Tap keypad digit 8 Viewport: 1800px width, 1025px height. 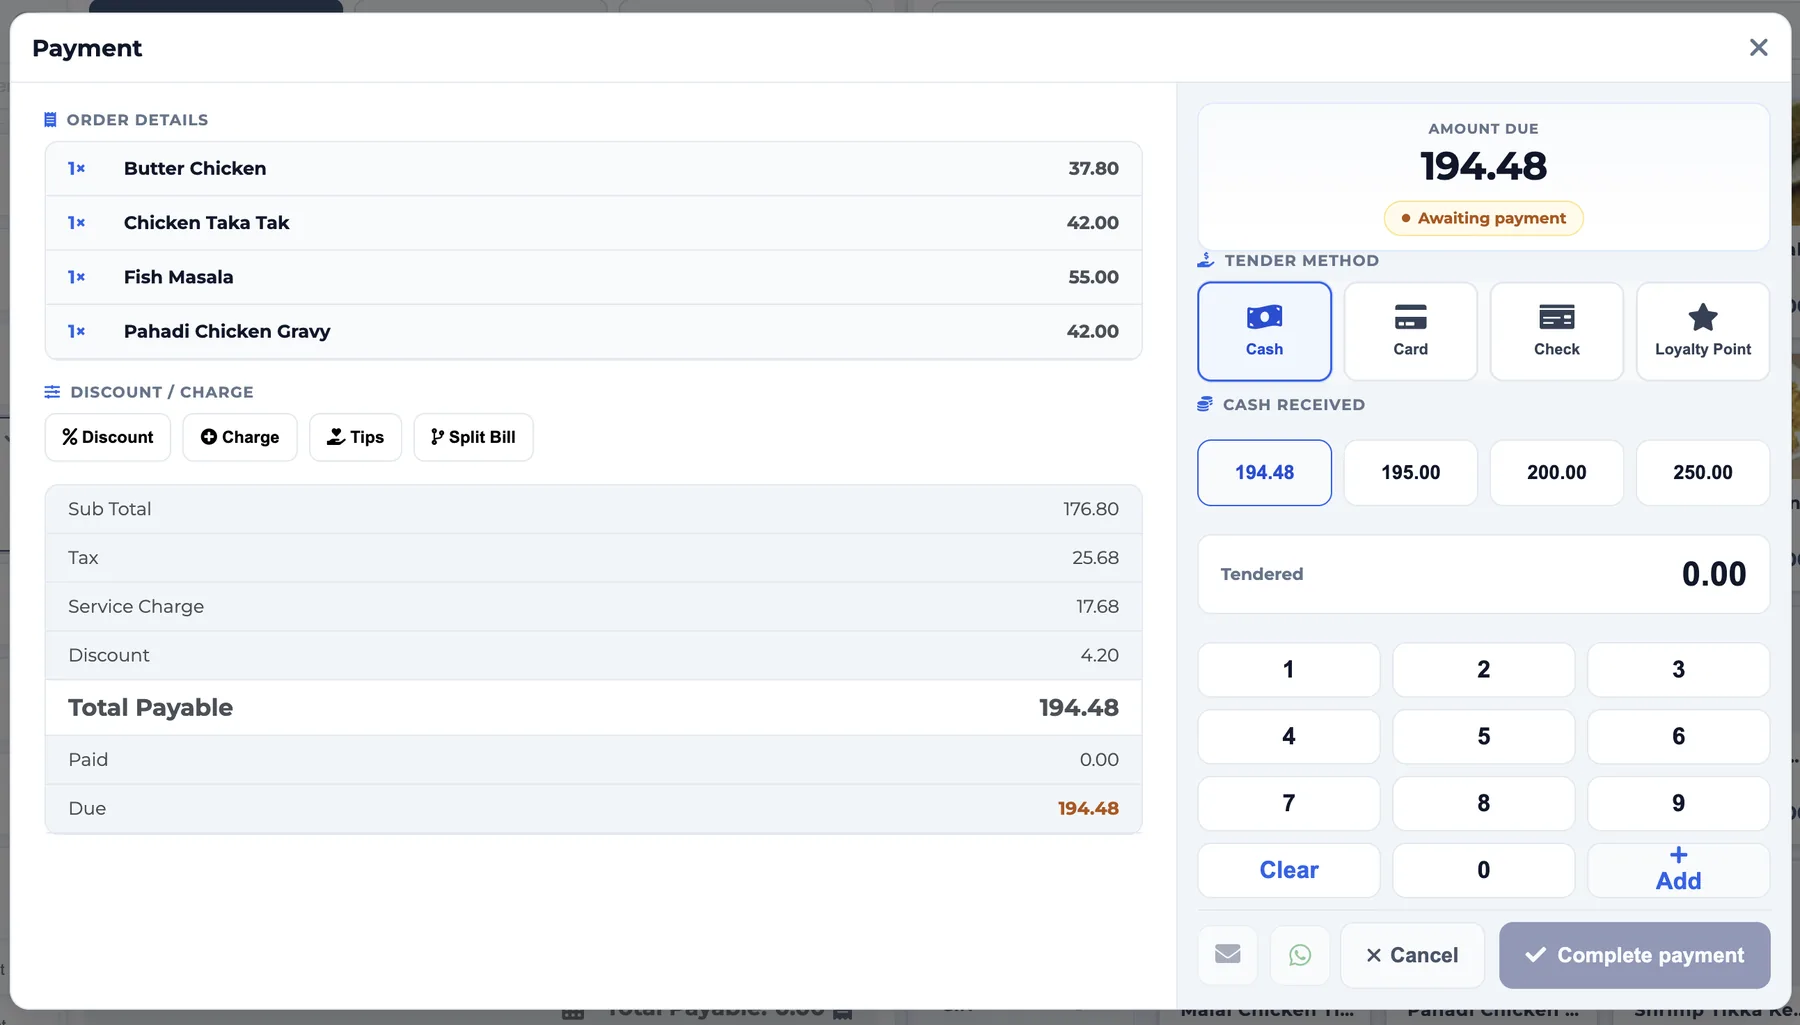click(1483, 803)
